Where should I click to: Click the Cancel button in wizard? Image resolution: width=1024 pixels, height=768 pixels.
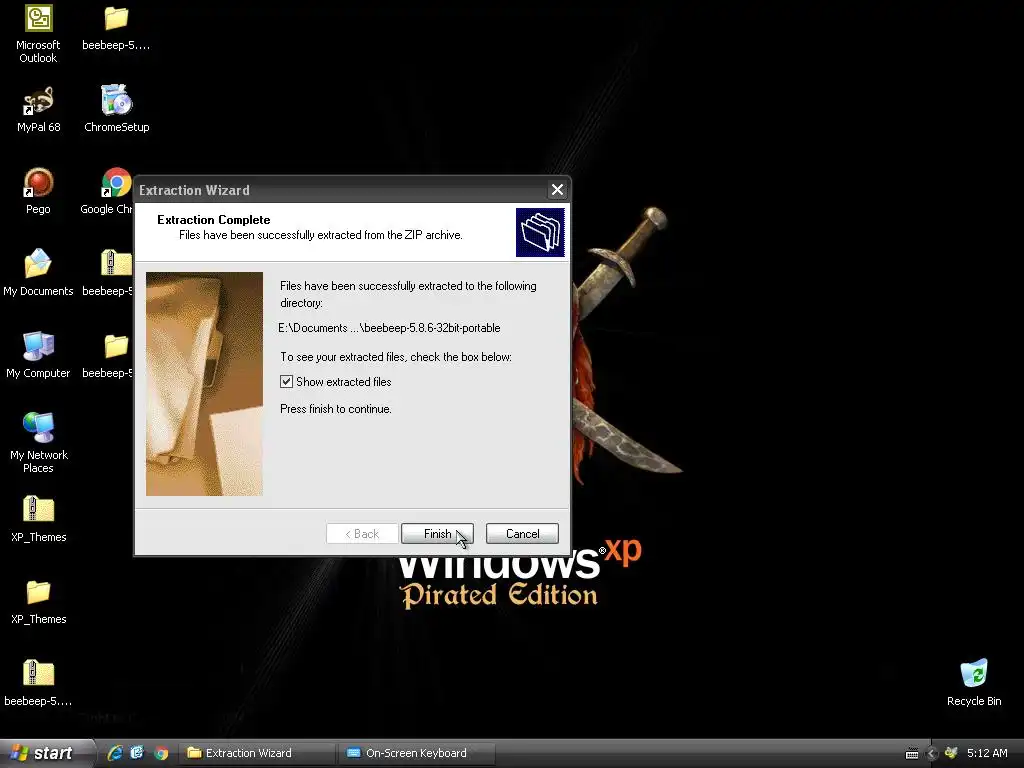coord(522,534)
